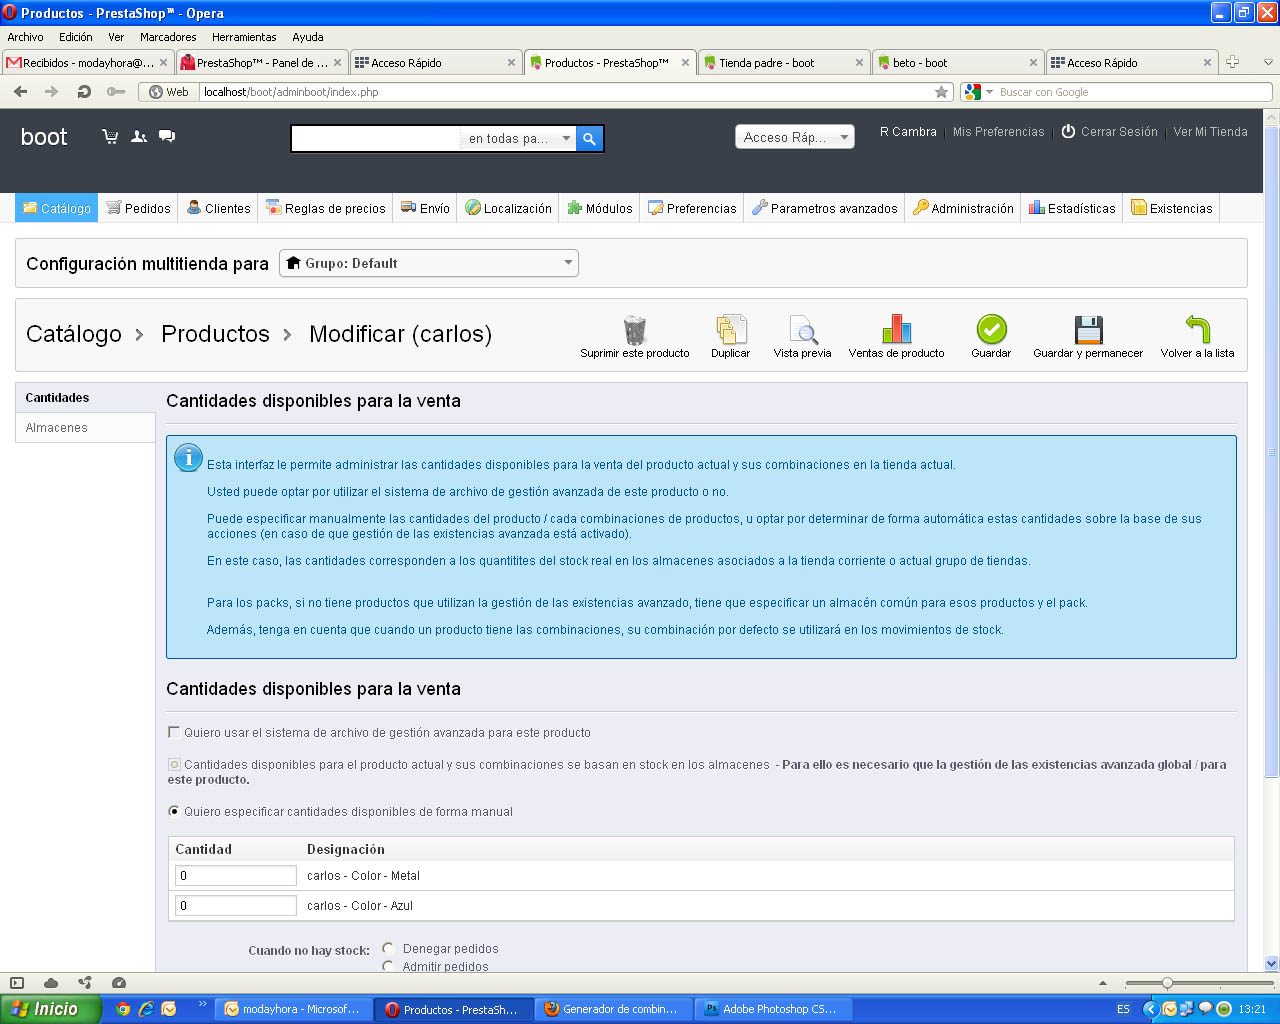Viewport: 1280px width, 1024px height.
Task: Click the page zoom slider handle
Action: 1167,983
